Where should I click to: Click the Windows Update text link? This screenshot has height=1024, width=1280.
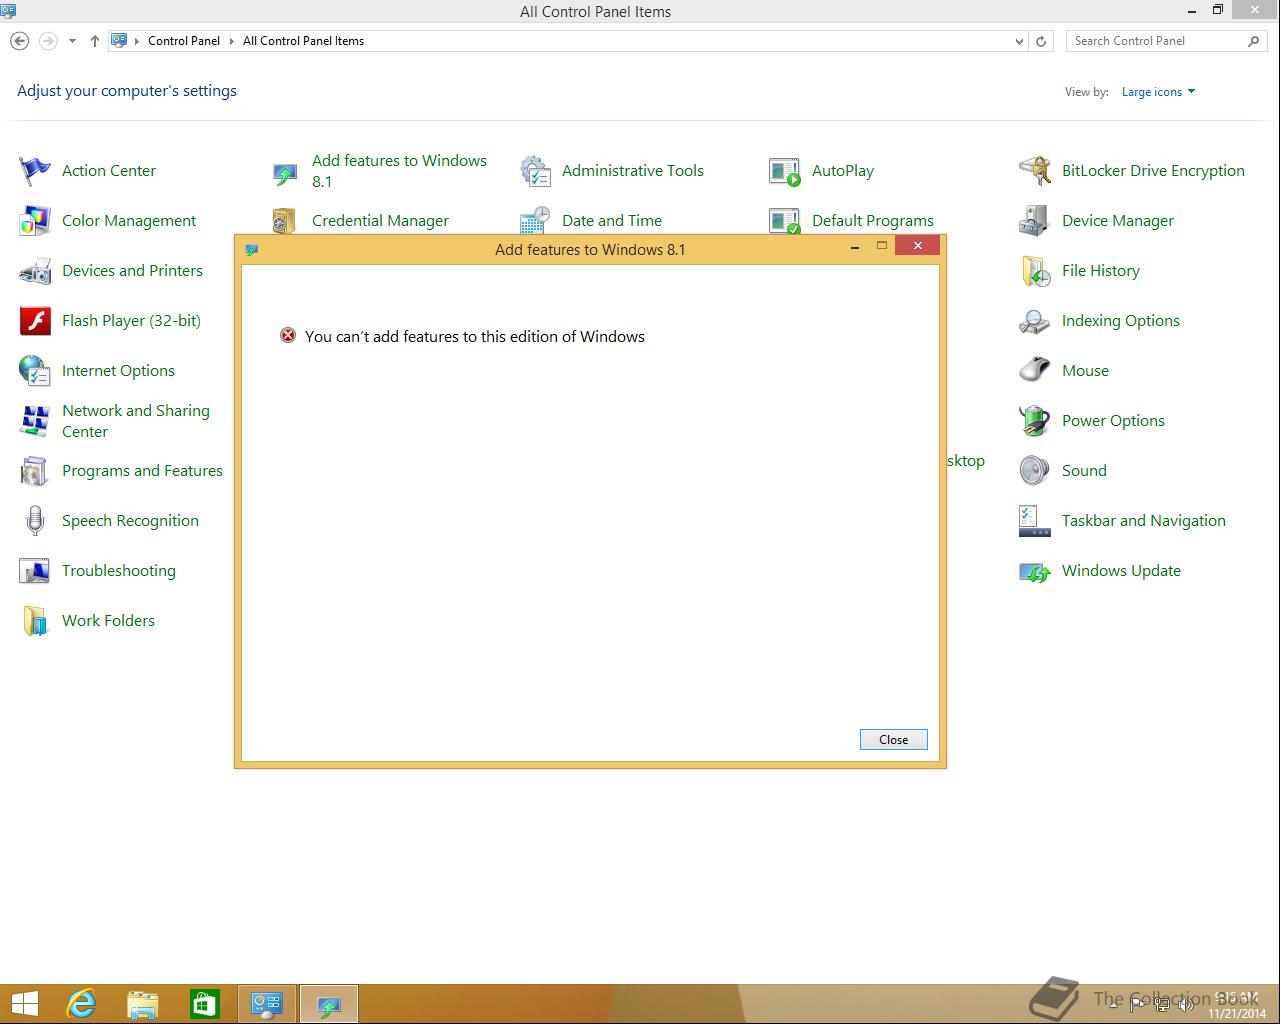(1121, 571)
